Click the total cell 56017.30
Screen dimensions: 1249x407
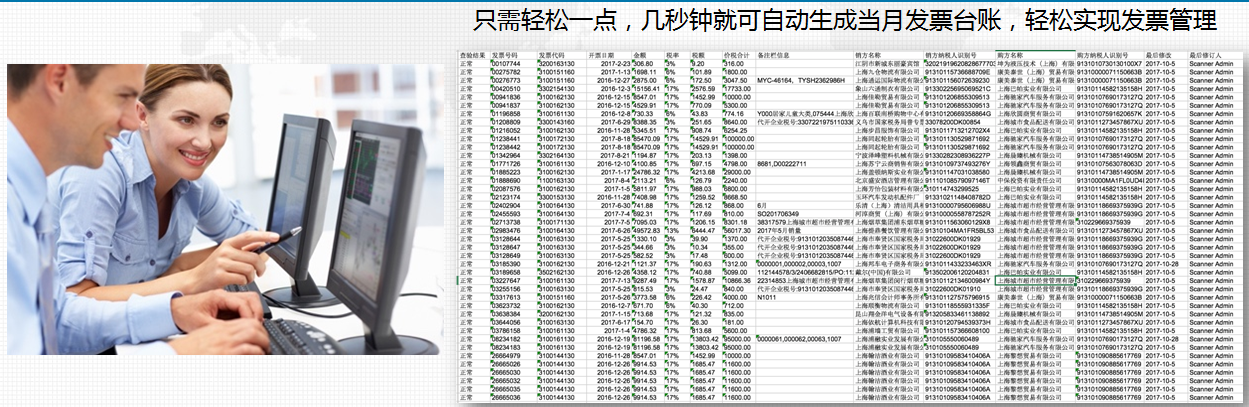pos(738,229)
